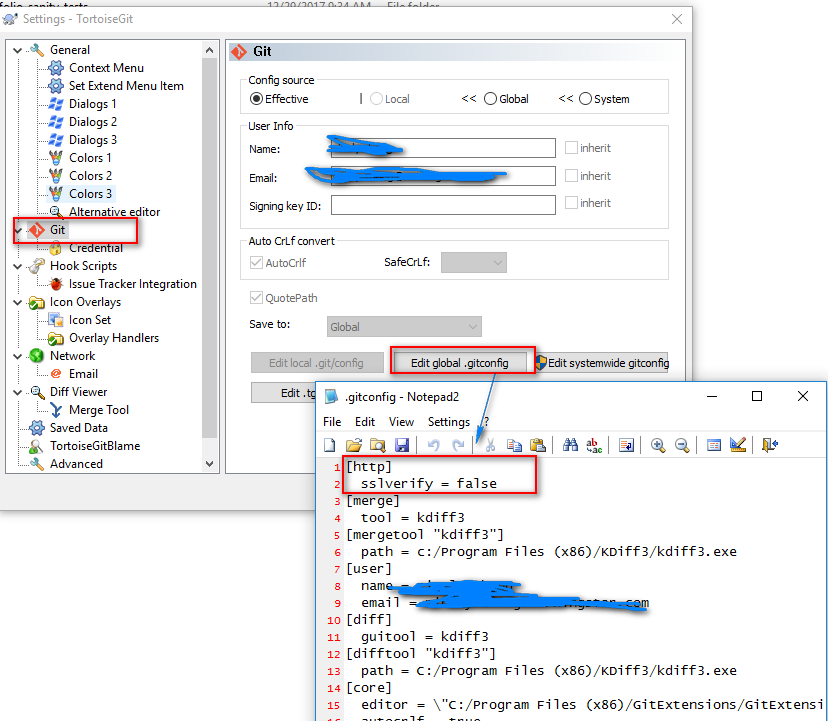Click Edit systemwide gitconfig button
This screenshot has width=828, height=721.
(x=602, y=363)
